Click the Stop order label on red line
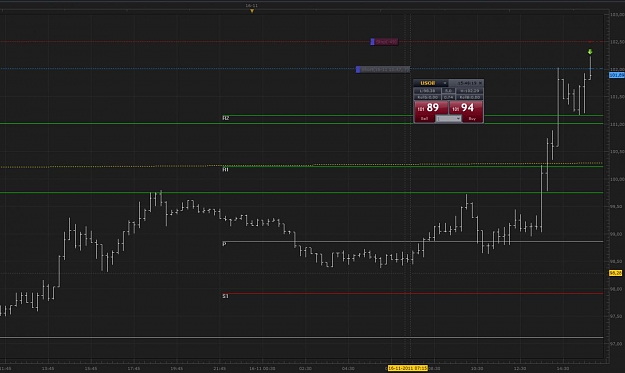The image size is (625, 373). [x=386, y=42]
